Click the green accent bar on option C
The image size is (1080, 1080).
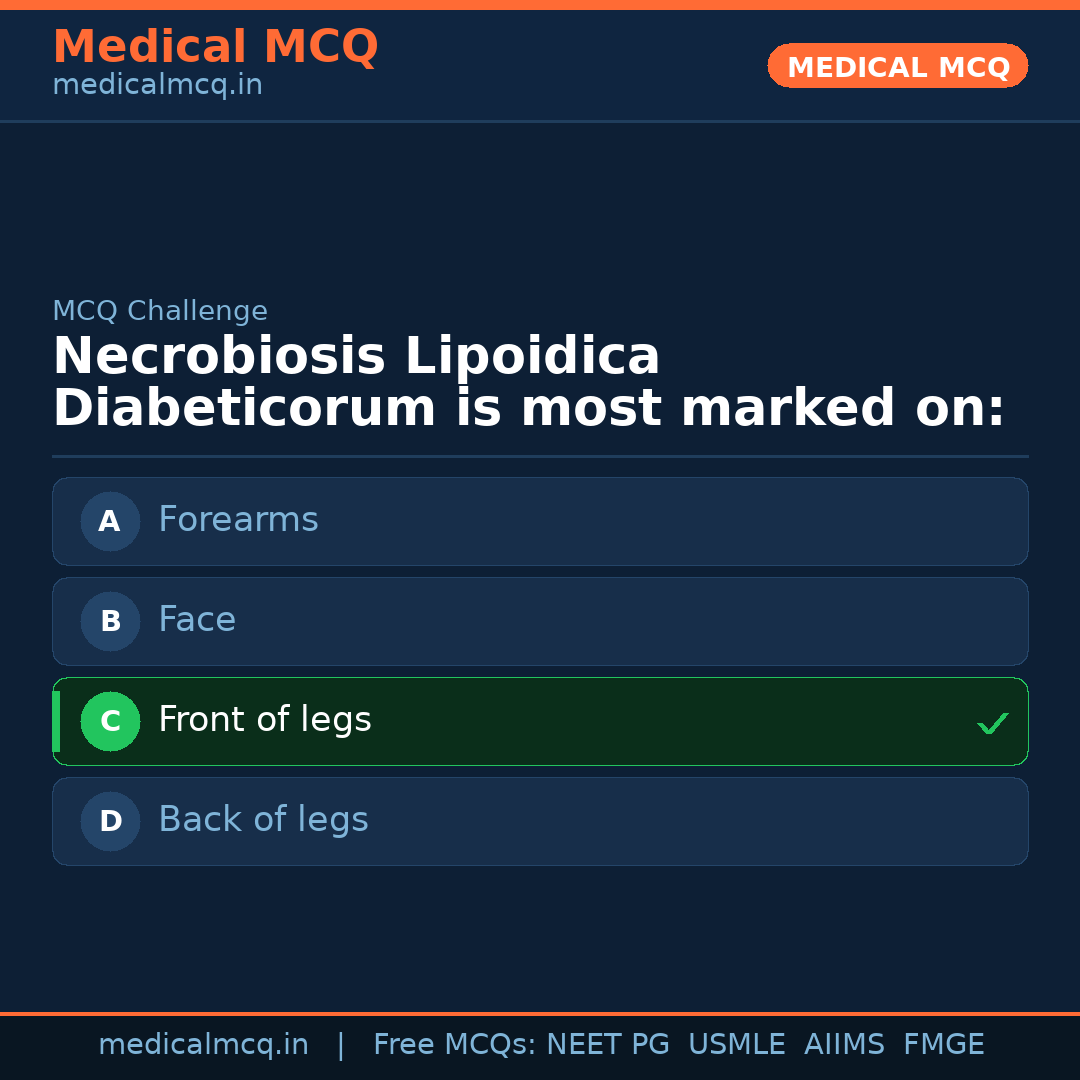coord(56,721)
